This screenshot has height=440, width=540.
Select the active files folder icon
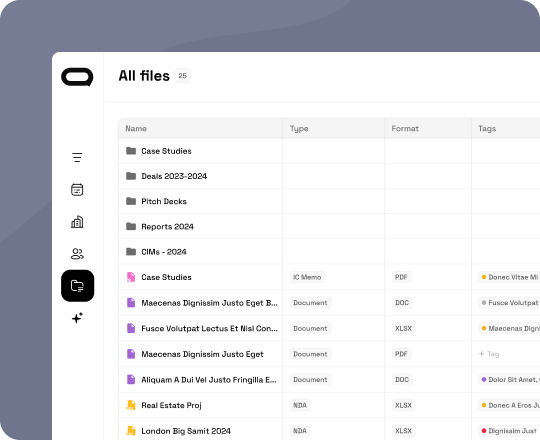77,286
